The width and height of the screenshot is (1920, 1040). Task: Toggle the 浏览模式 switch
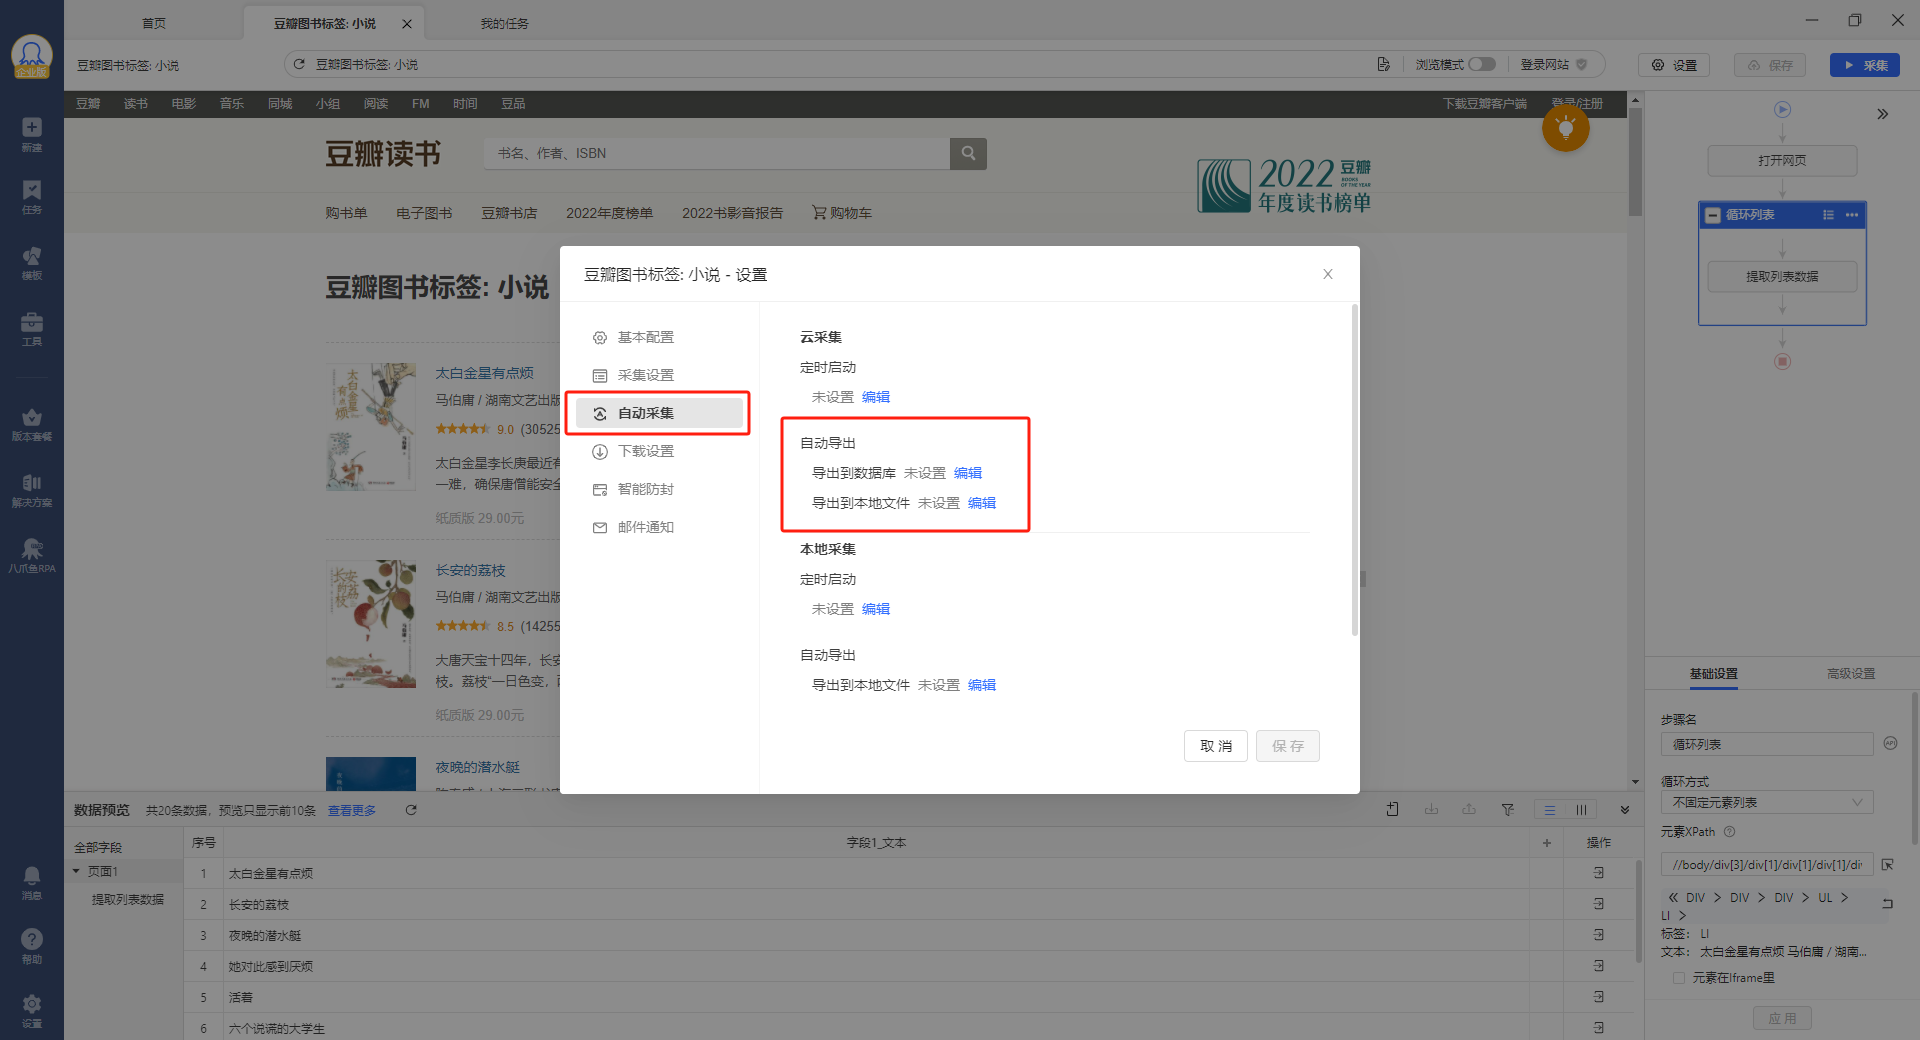[x=1482, y=64]
